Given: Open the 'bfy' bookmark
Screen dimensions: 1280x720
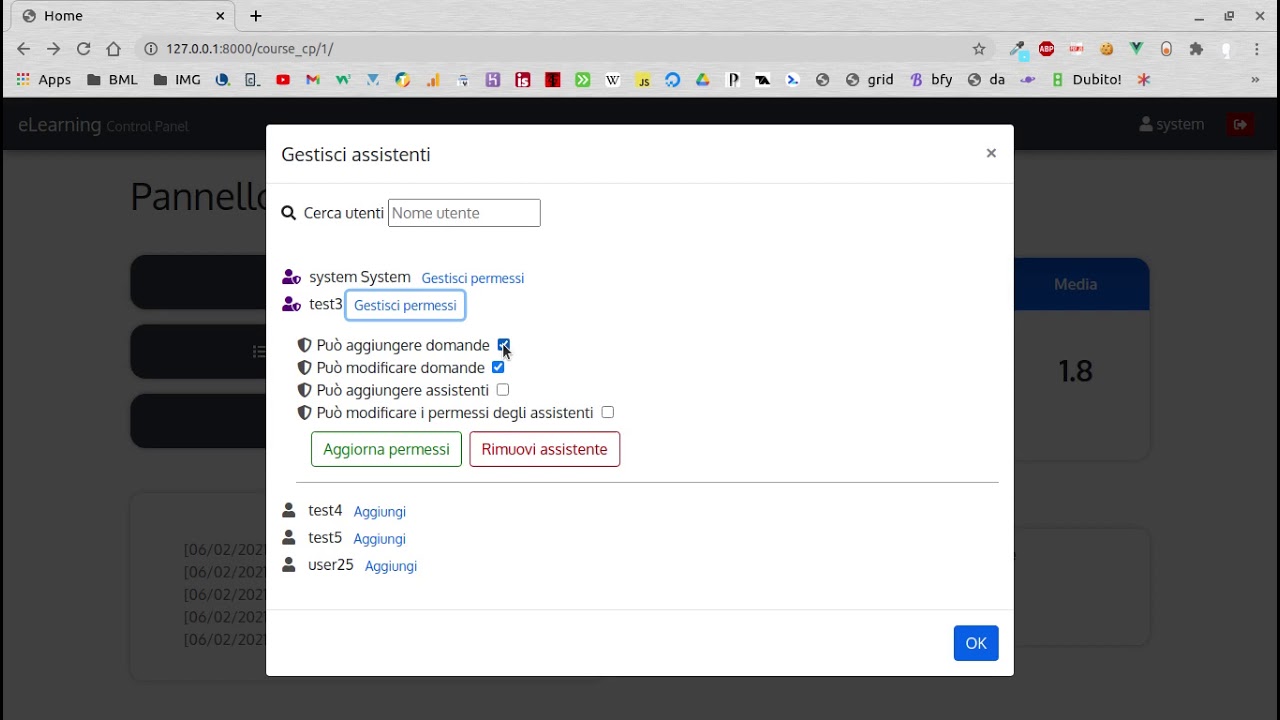Looking at the screenshot, I should point(931,80).
